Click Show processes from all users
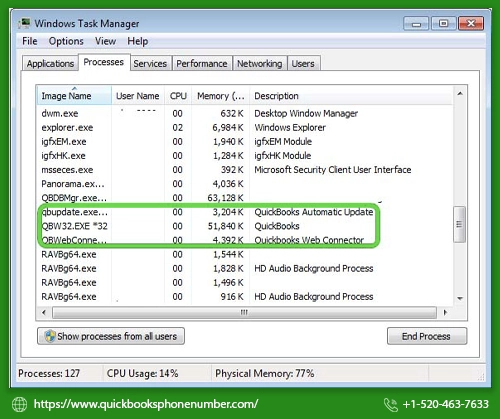The height and width of the screenshot is (419, 500). (111, 336)
